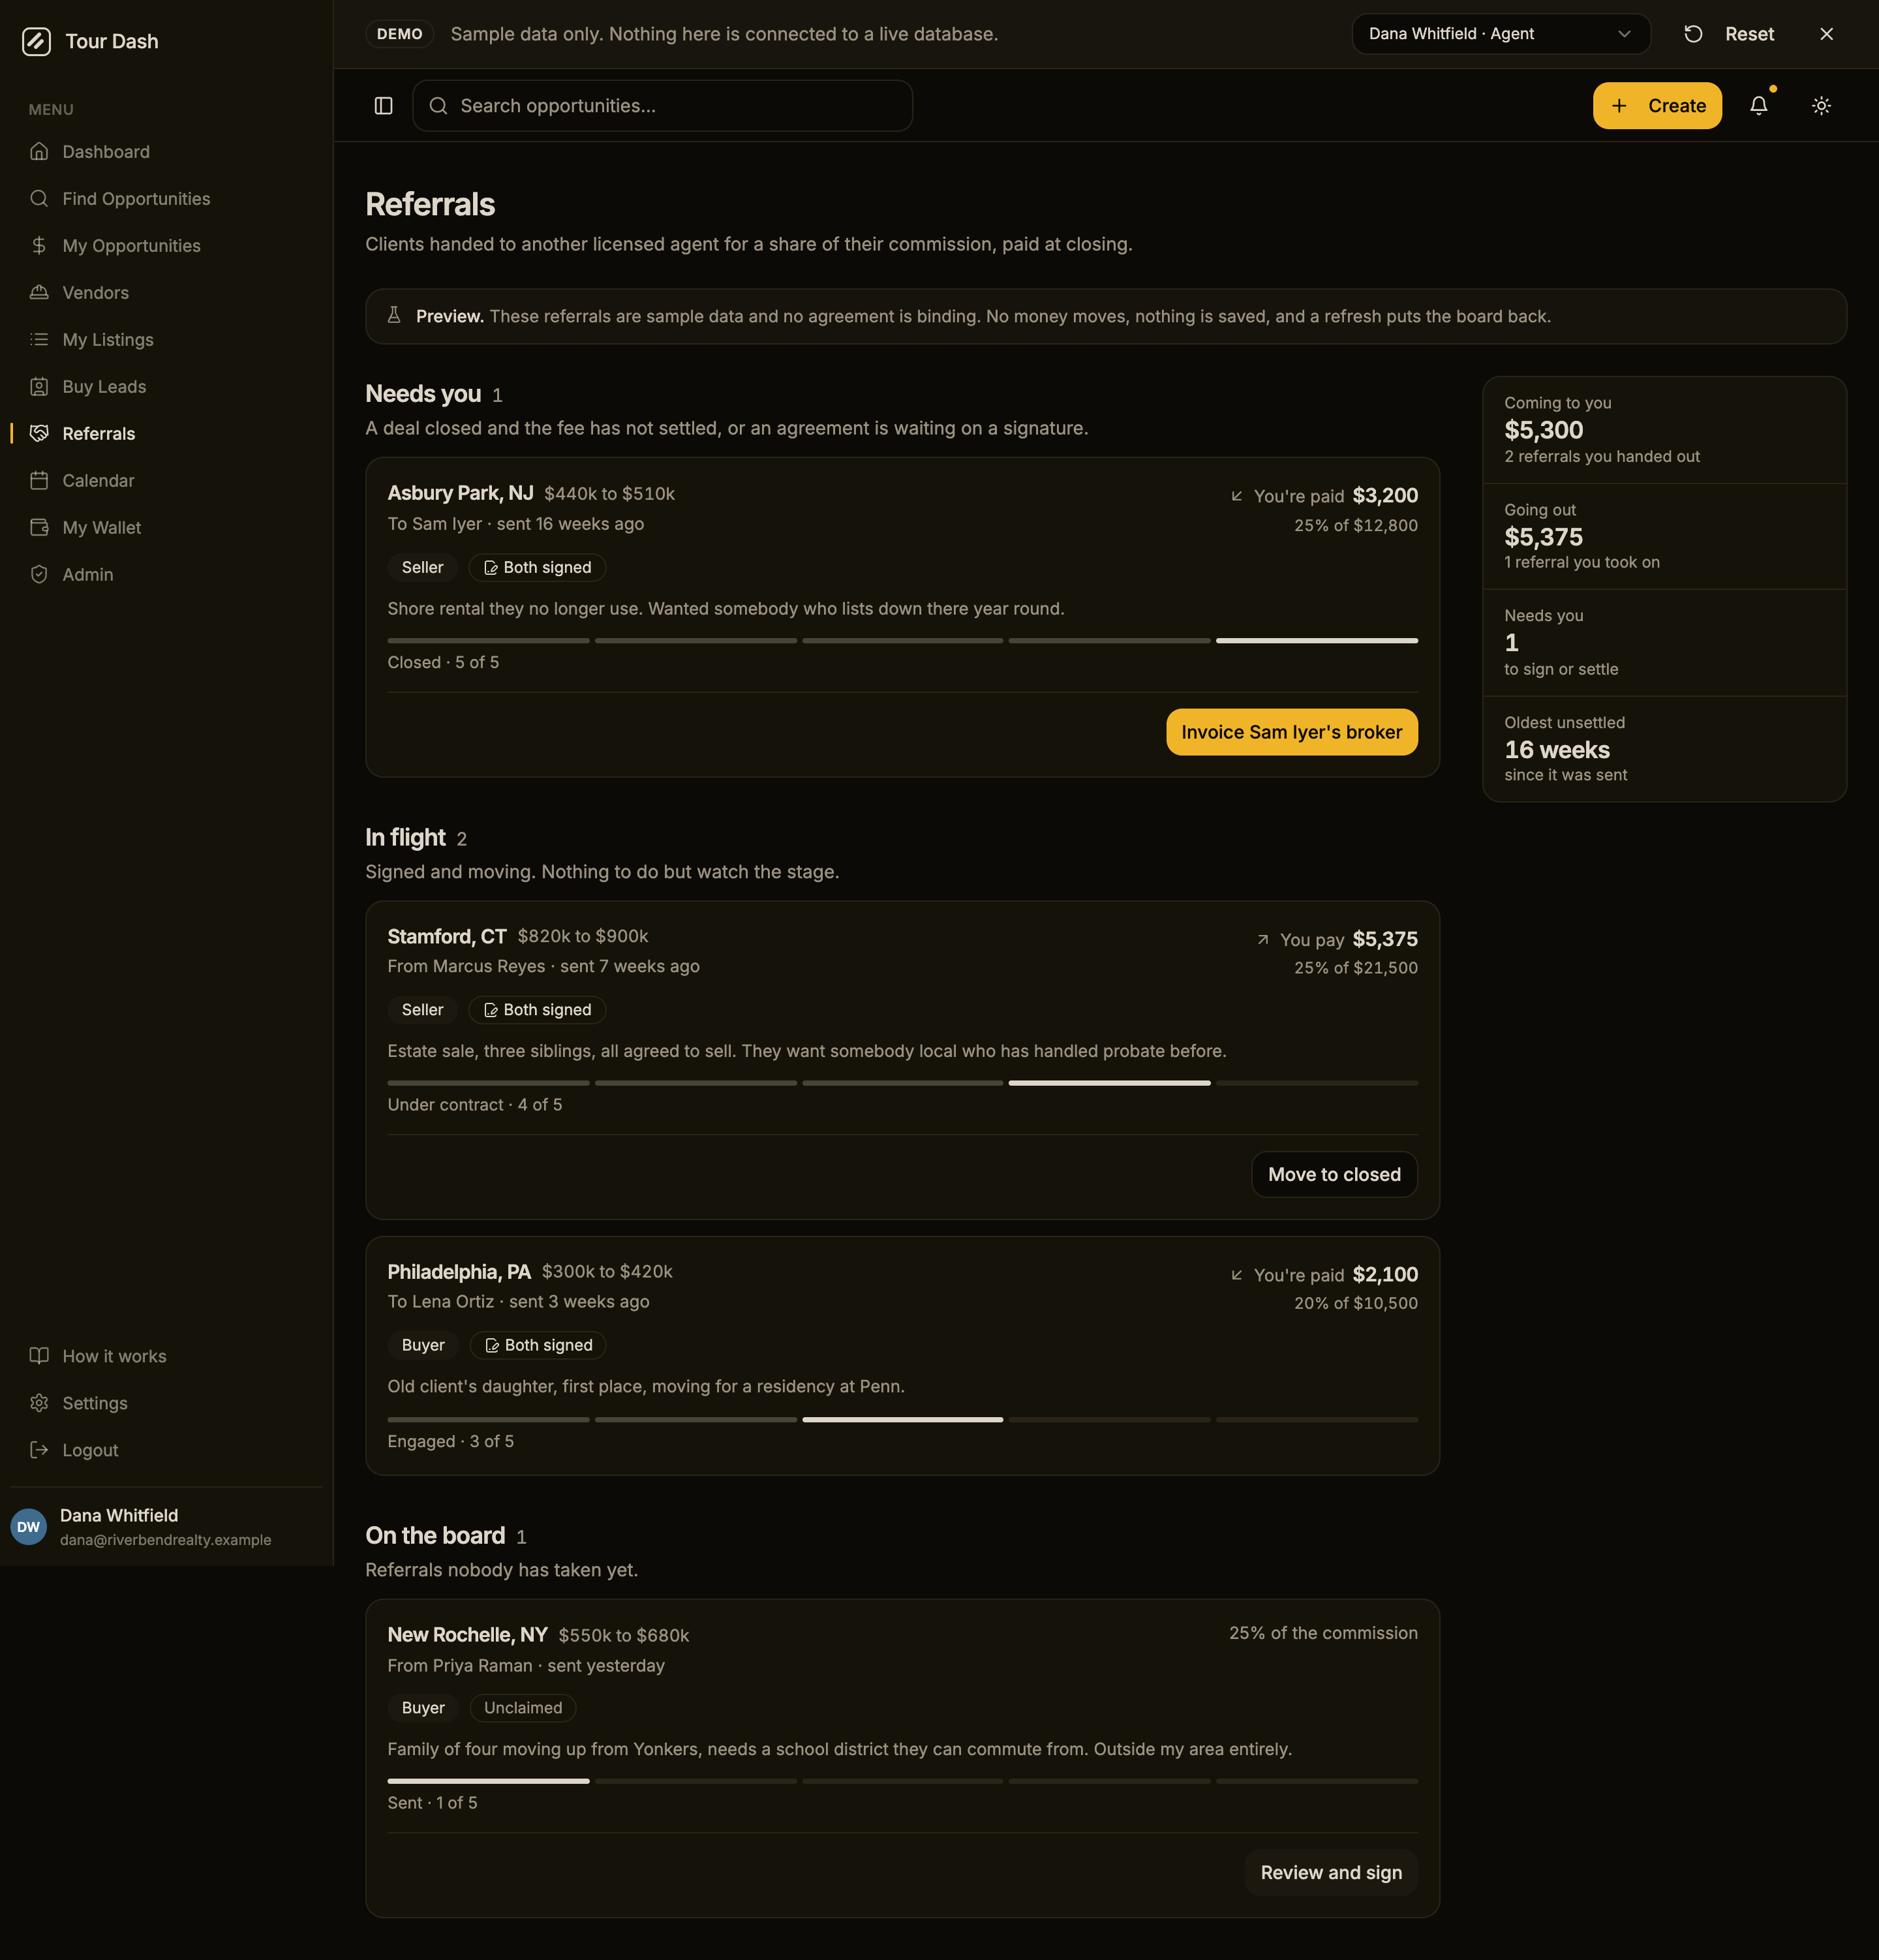Click the Settings gear icon
The image size is (1879, 1960).
39,1403
